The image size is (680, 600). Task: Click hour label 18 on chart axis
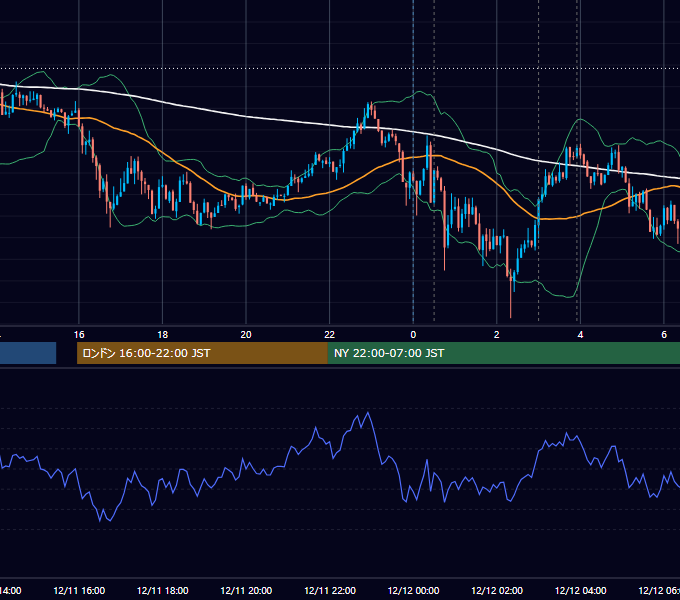click(163, 335)
